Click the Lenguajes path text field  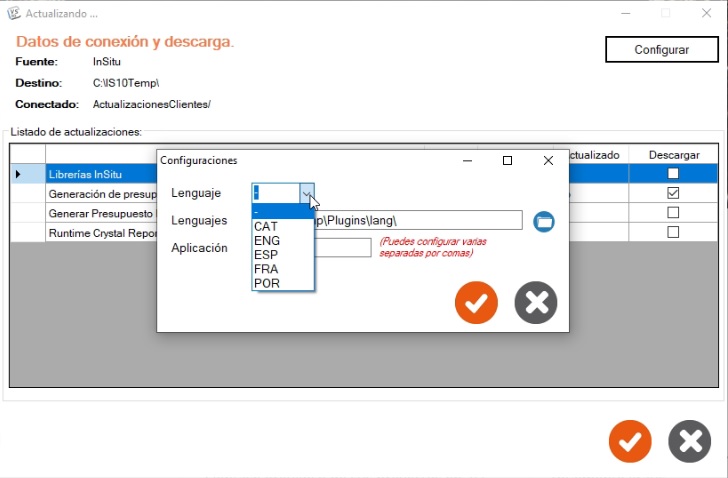tap(418, 220)
